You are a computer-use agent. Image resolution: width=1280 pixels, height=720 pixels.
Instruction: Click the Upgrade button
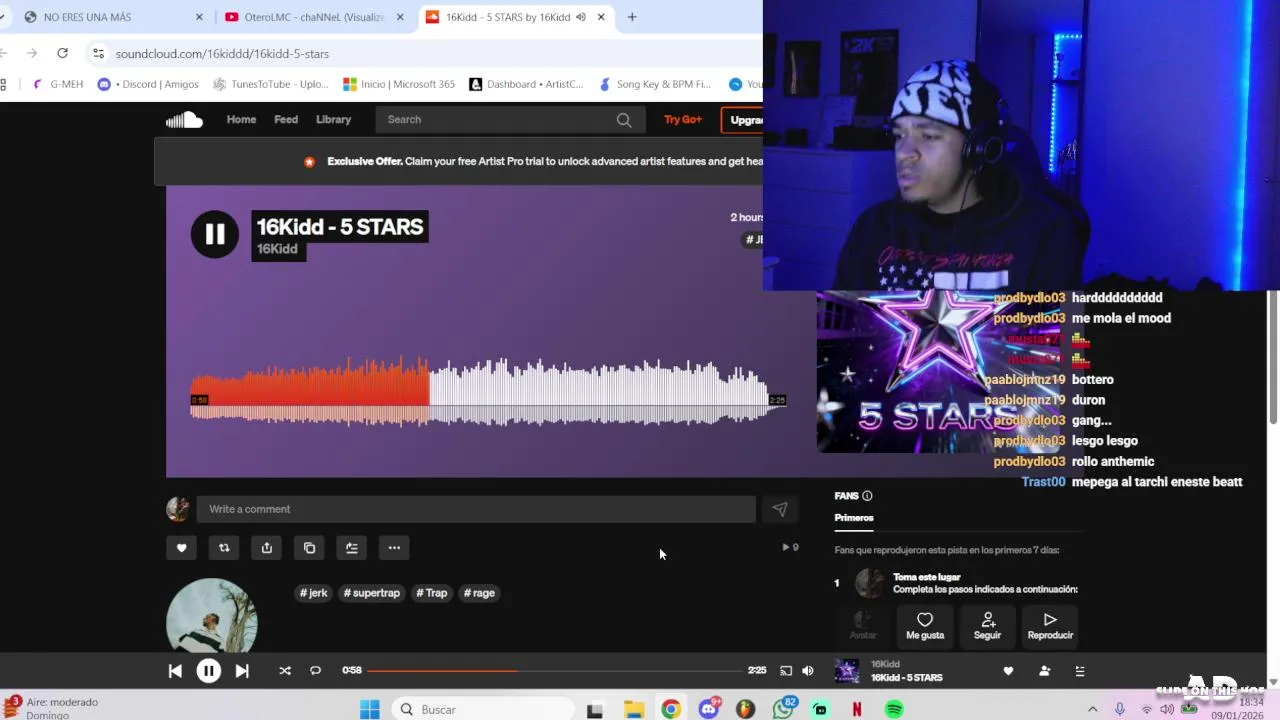pos(743,120)
